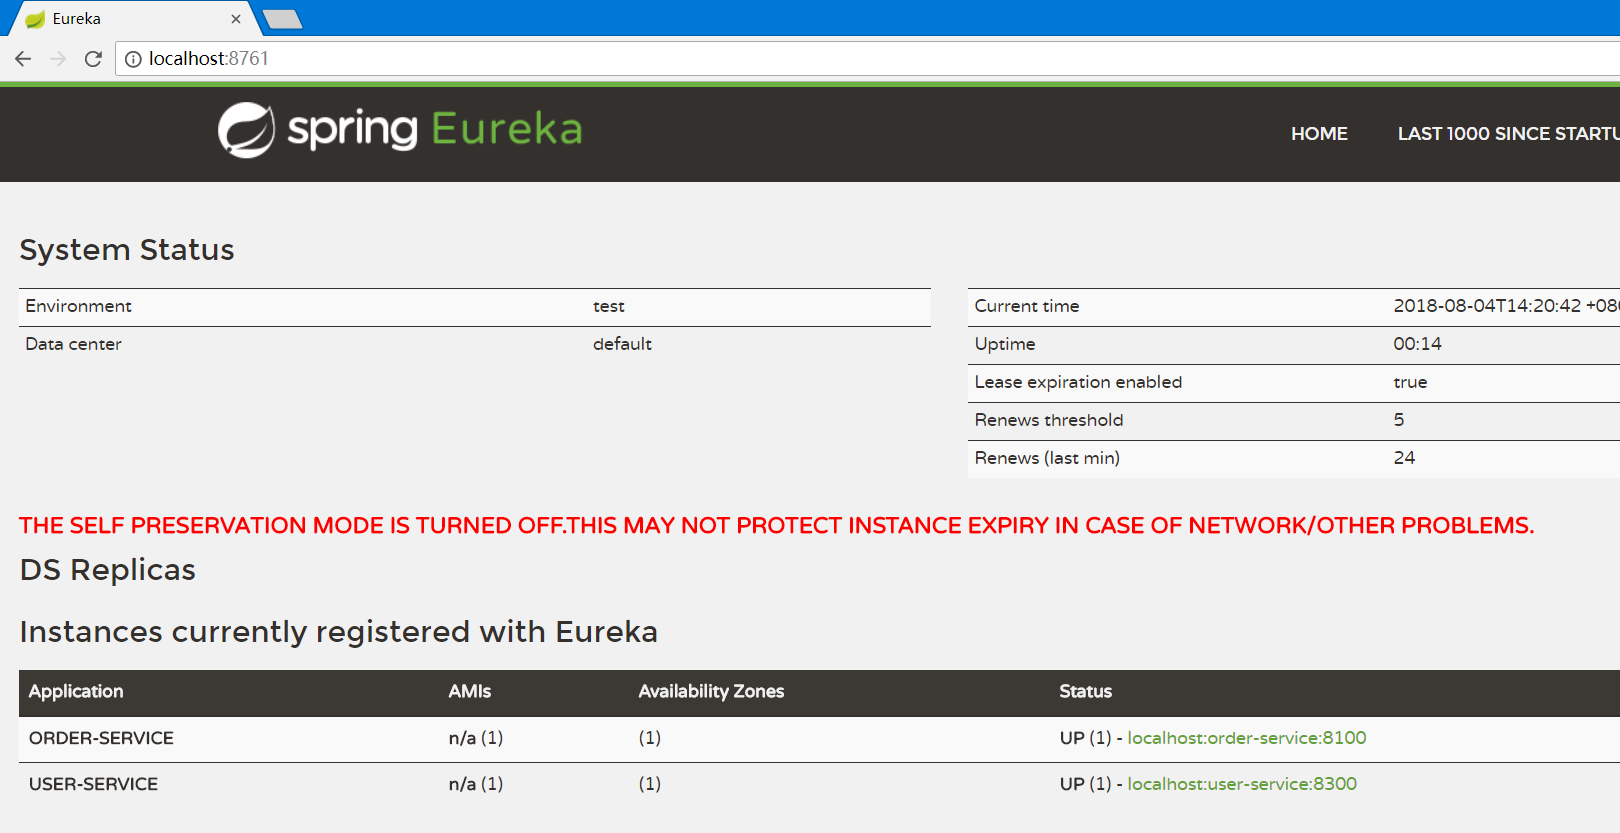
Task: Click n/a (1) in USER-SERVICE row
Action: (x=476, y=784)
